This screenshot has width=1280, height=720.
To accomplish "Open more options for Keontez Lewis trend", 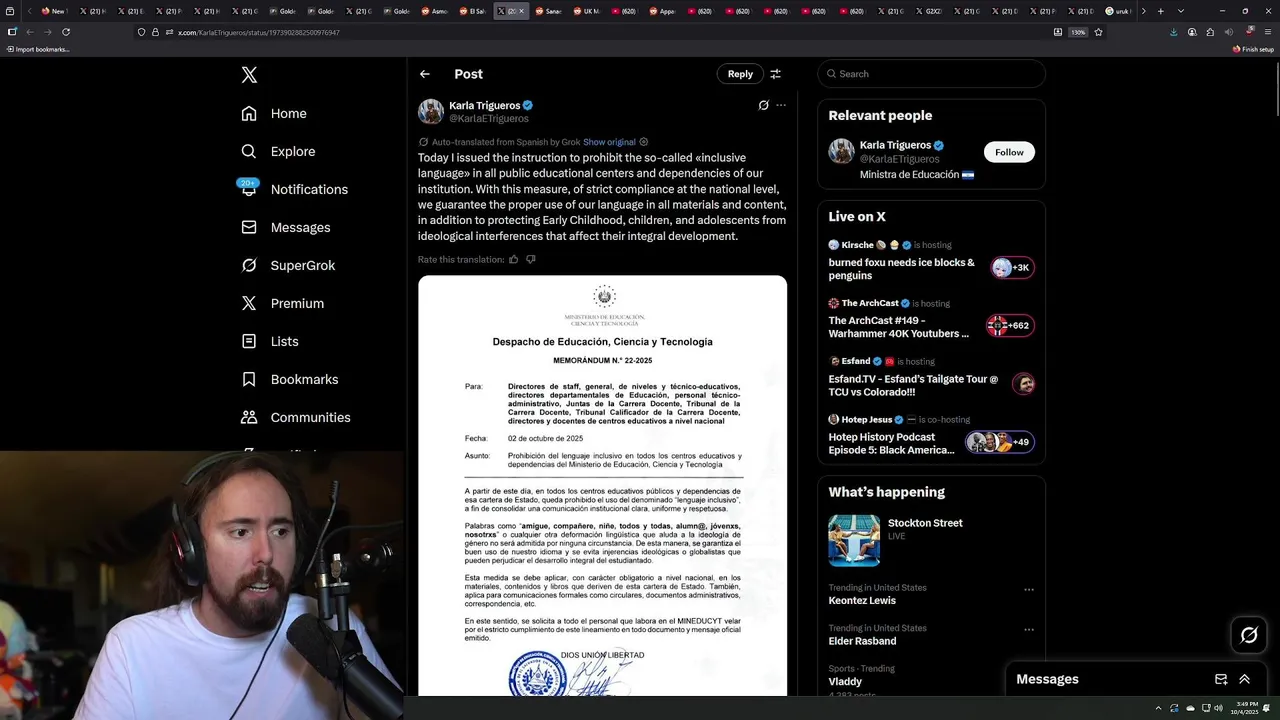I will [1029, 590].
